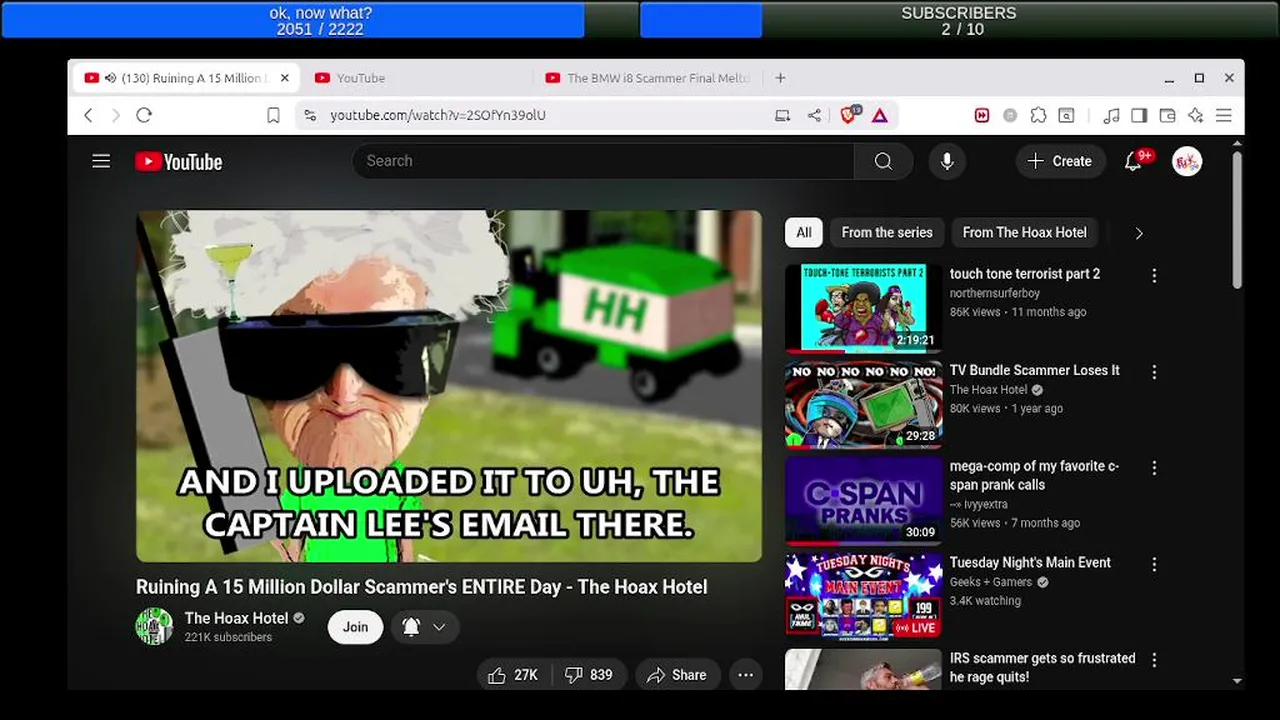Open options for TV Bundle Scammer video
This screenshot has height=720, width=1280.
[1154, 371]
